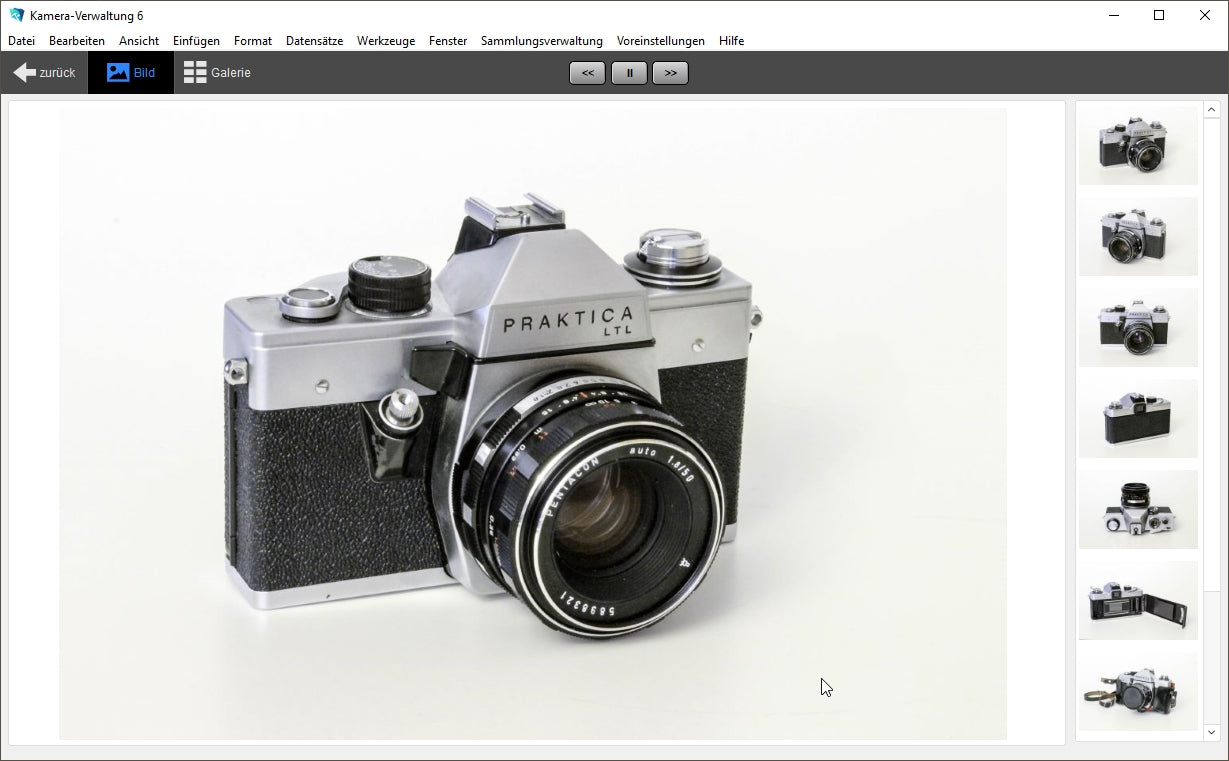Switch to the Bild view
The height and width of the screenshot is (761, 1229).
coord(131,73)
